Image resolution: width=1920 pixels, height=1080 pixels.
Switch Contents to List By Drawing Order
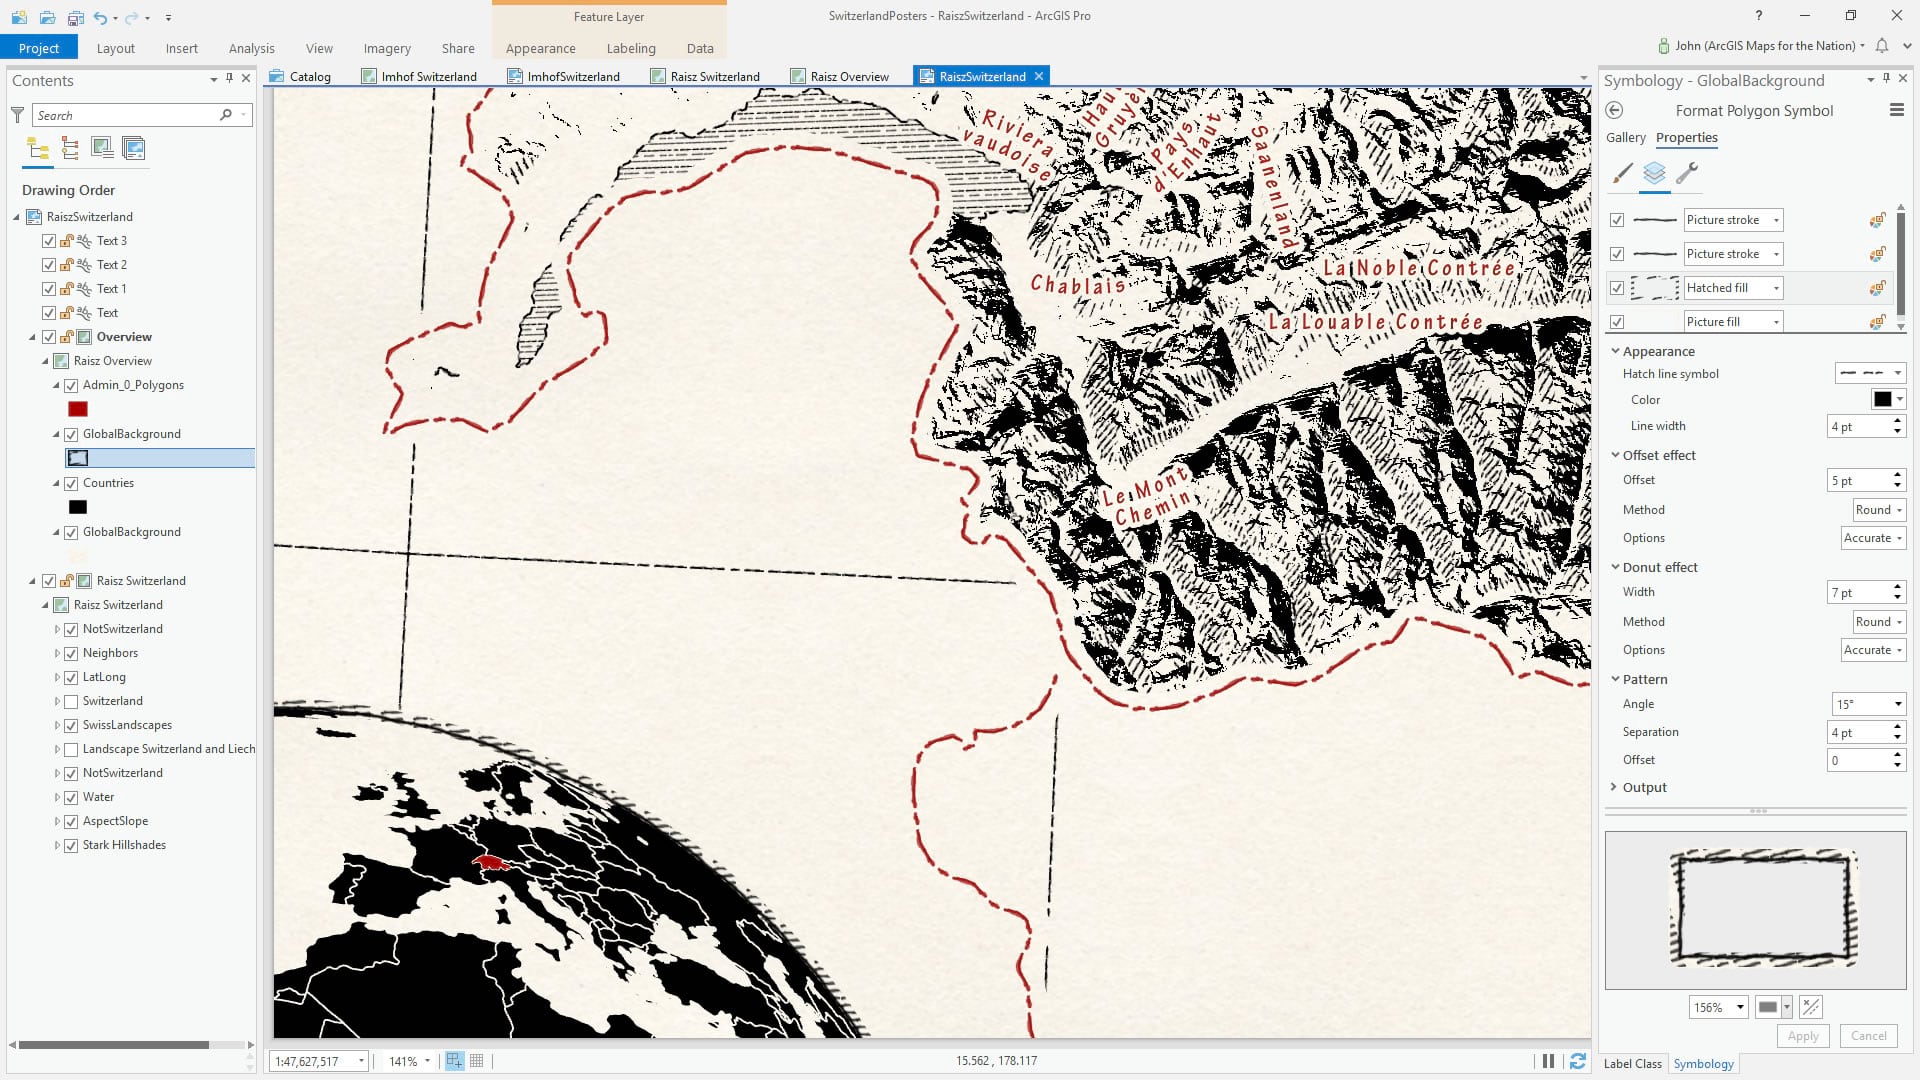tap(38, 149)
